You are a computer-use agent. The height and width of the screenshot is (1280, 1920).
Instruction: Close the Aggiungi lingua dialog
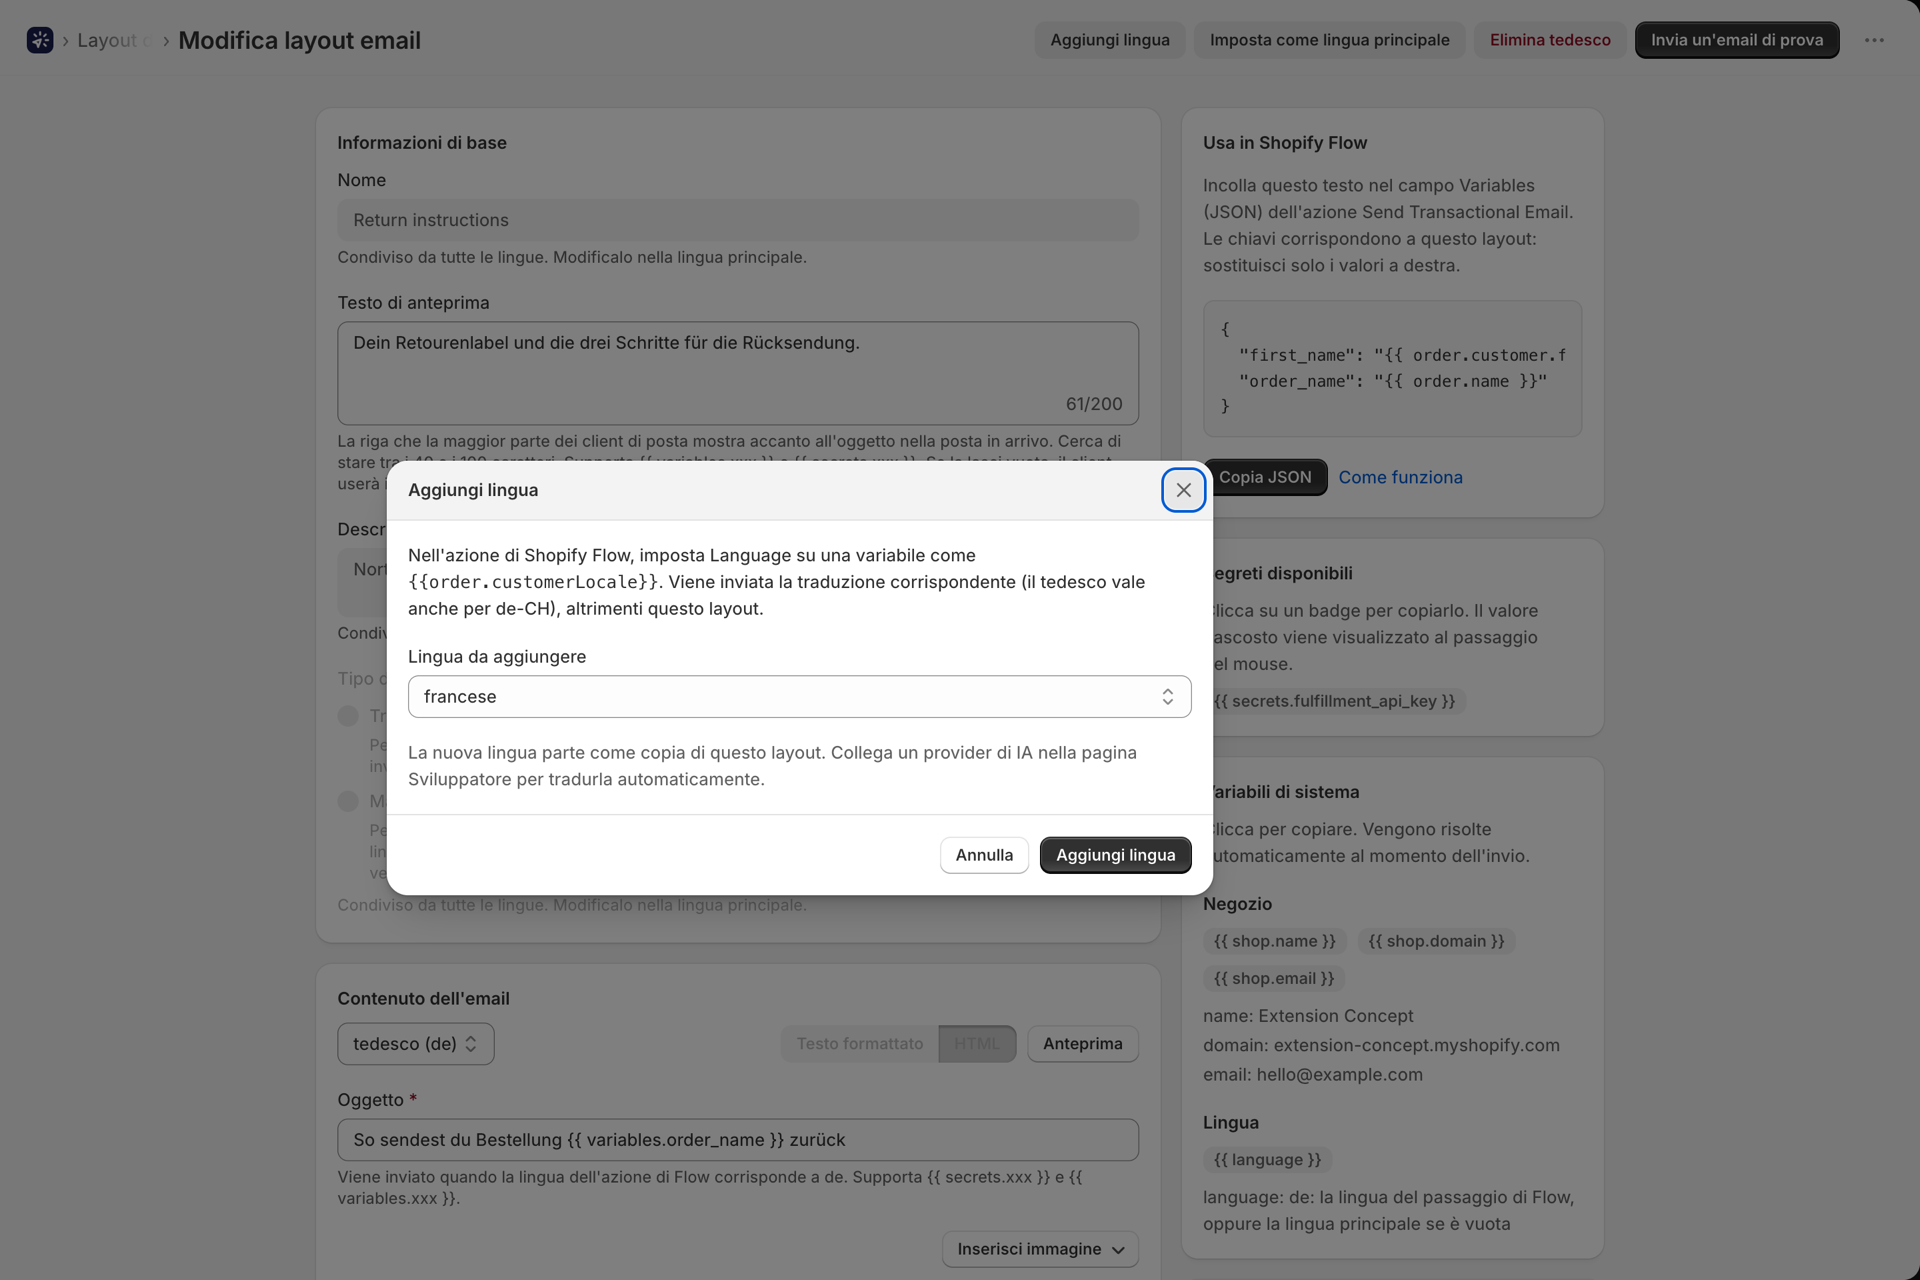pyautogui.click(x=1183, y=490)
